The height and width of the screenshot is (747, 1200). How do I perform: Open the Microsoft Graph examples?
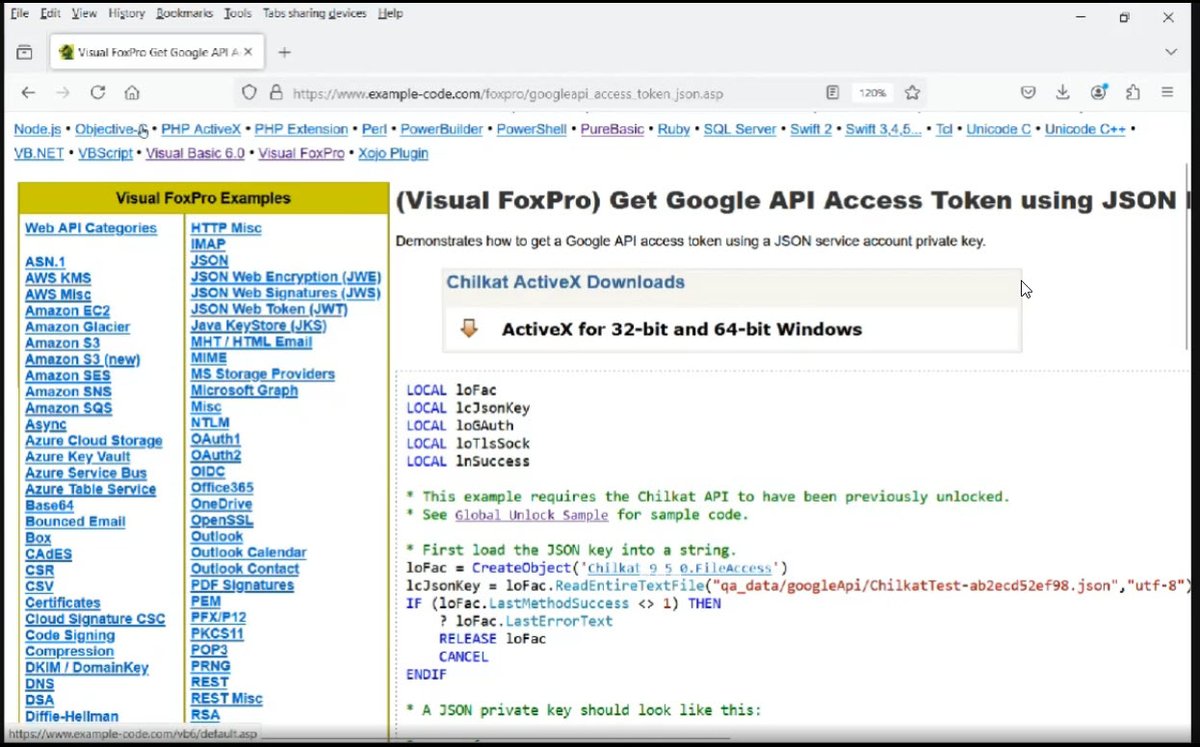(244, 390)
